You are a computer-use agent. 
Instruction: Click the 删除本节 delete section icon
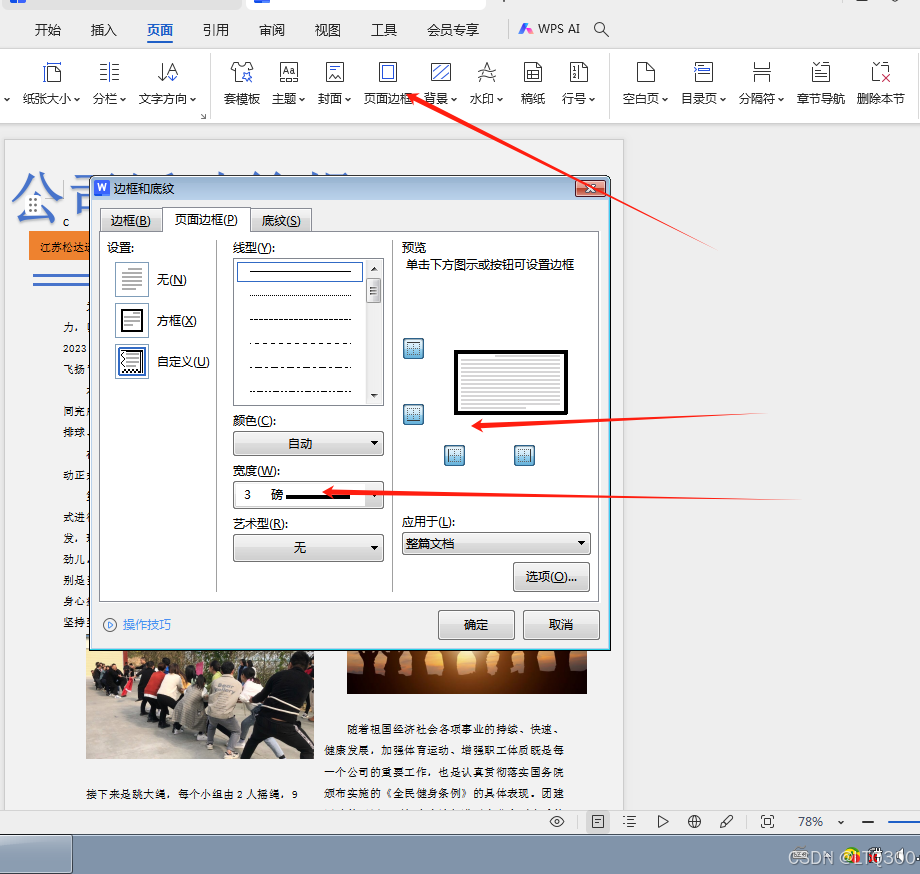pyautogui.click(x=881, y=83)
